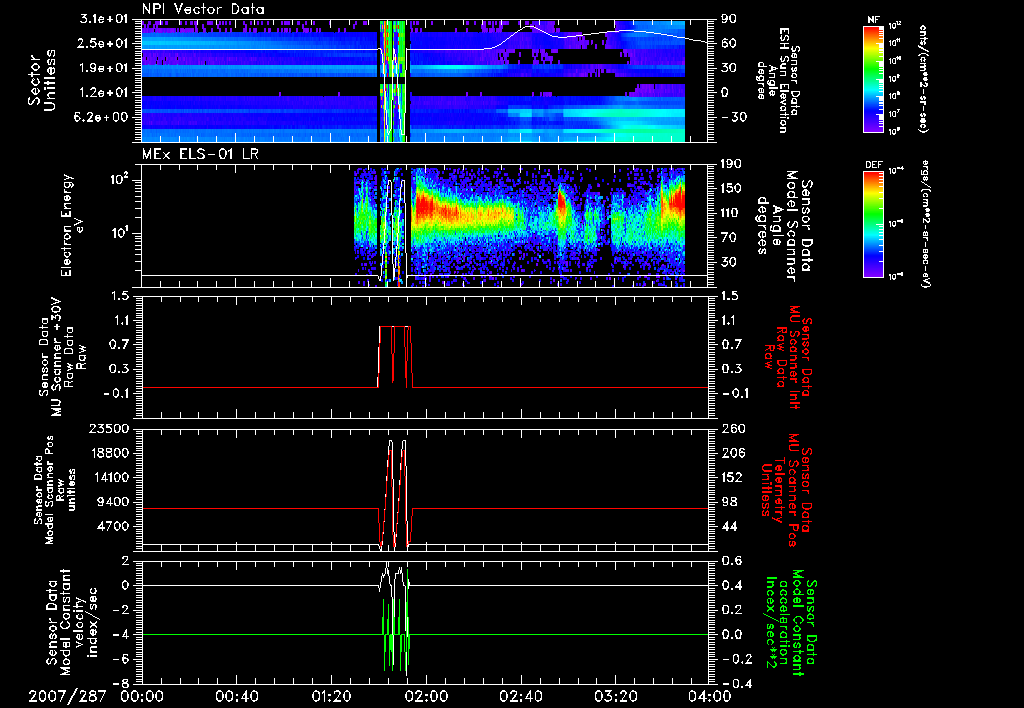Click the '00:40' time tick label
The height and width of the screenshot is (708, 1024).
pos(236,697)
